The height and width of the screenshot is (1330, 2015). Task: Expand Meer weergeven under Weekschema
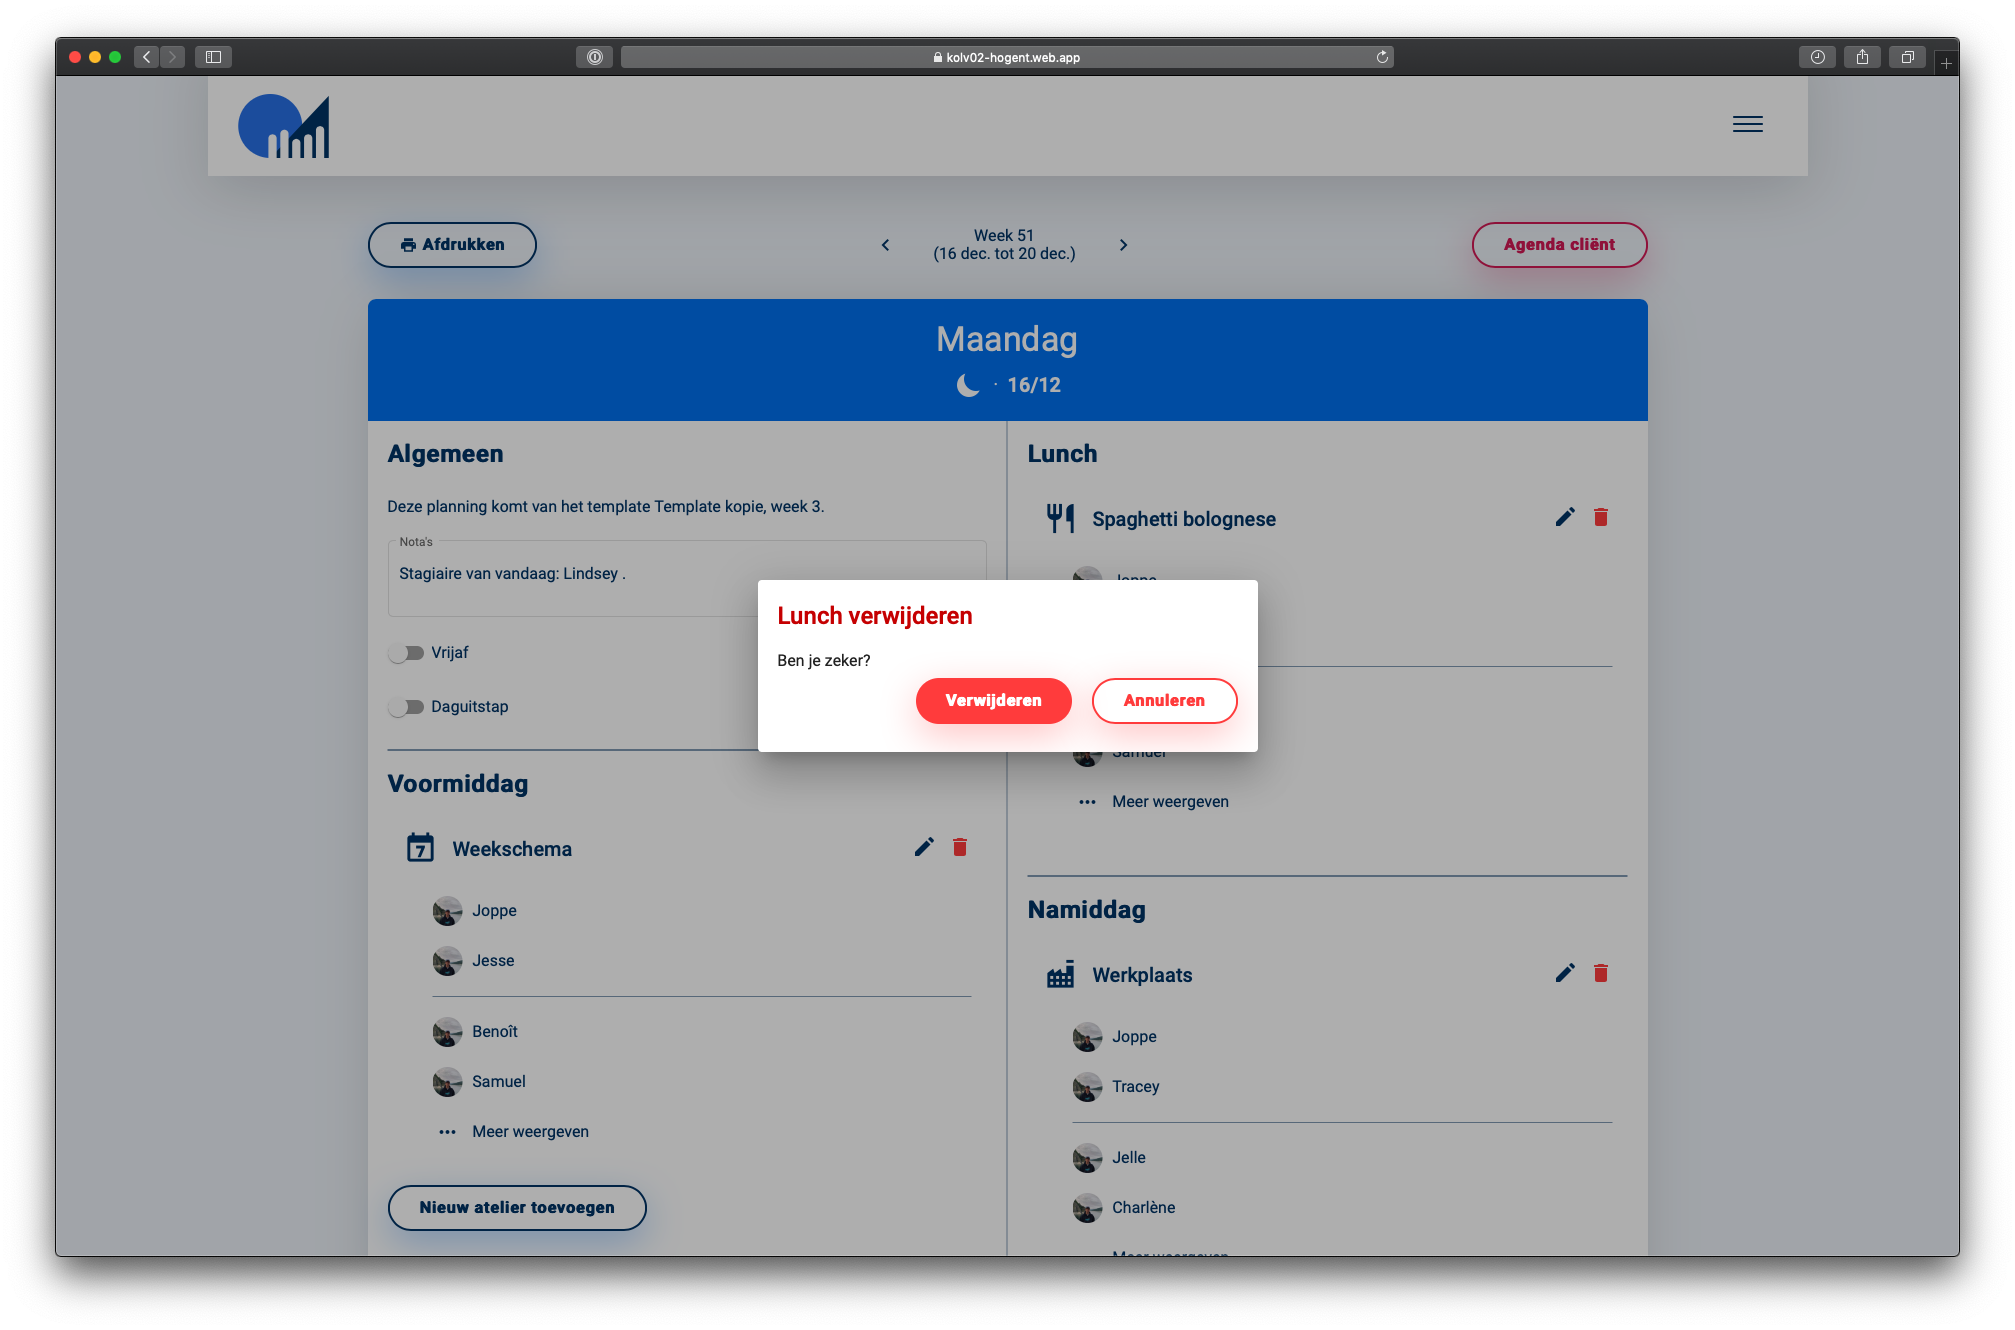click(x=530, y=1131)
